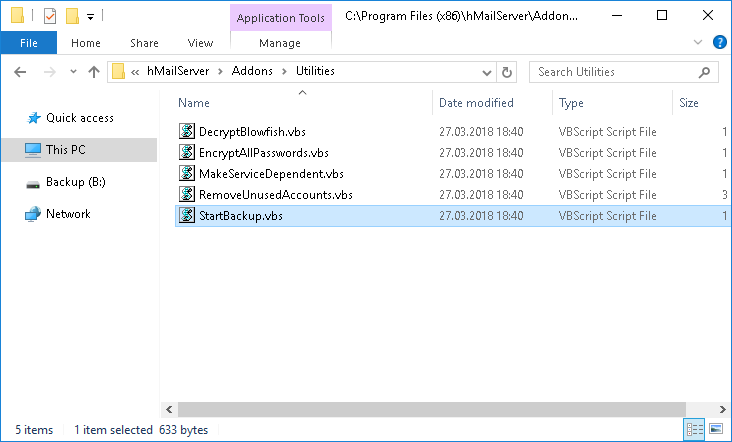This screenshot has width=732, height=442.
Task: Click the Type cell of RemoveUnusedAccounts.vbs
Action: click(607, 195)
